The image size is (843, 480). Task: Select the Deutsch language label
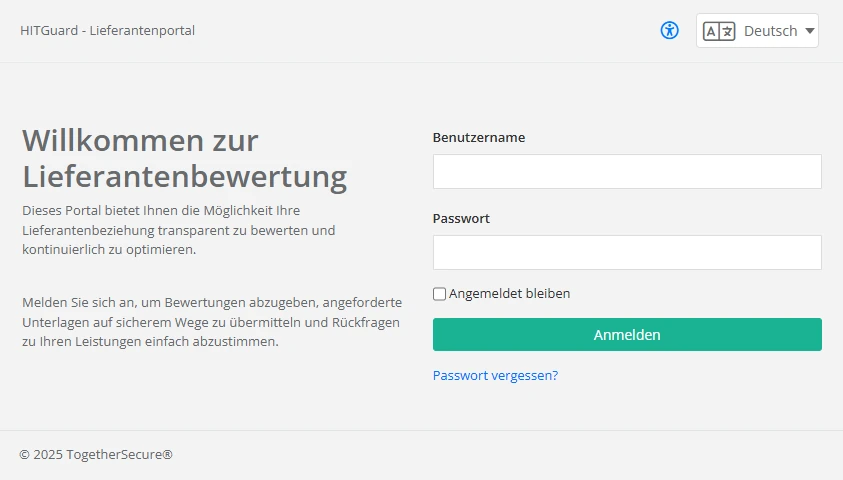click(770, 31)
